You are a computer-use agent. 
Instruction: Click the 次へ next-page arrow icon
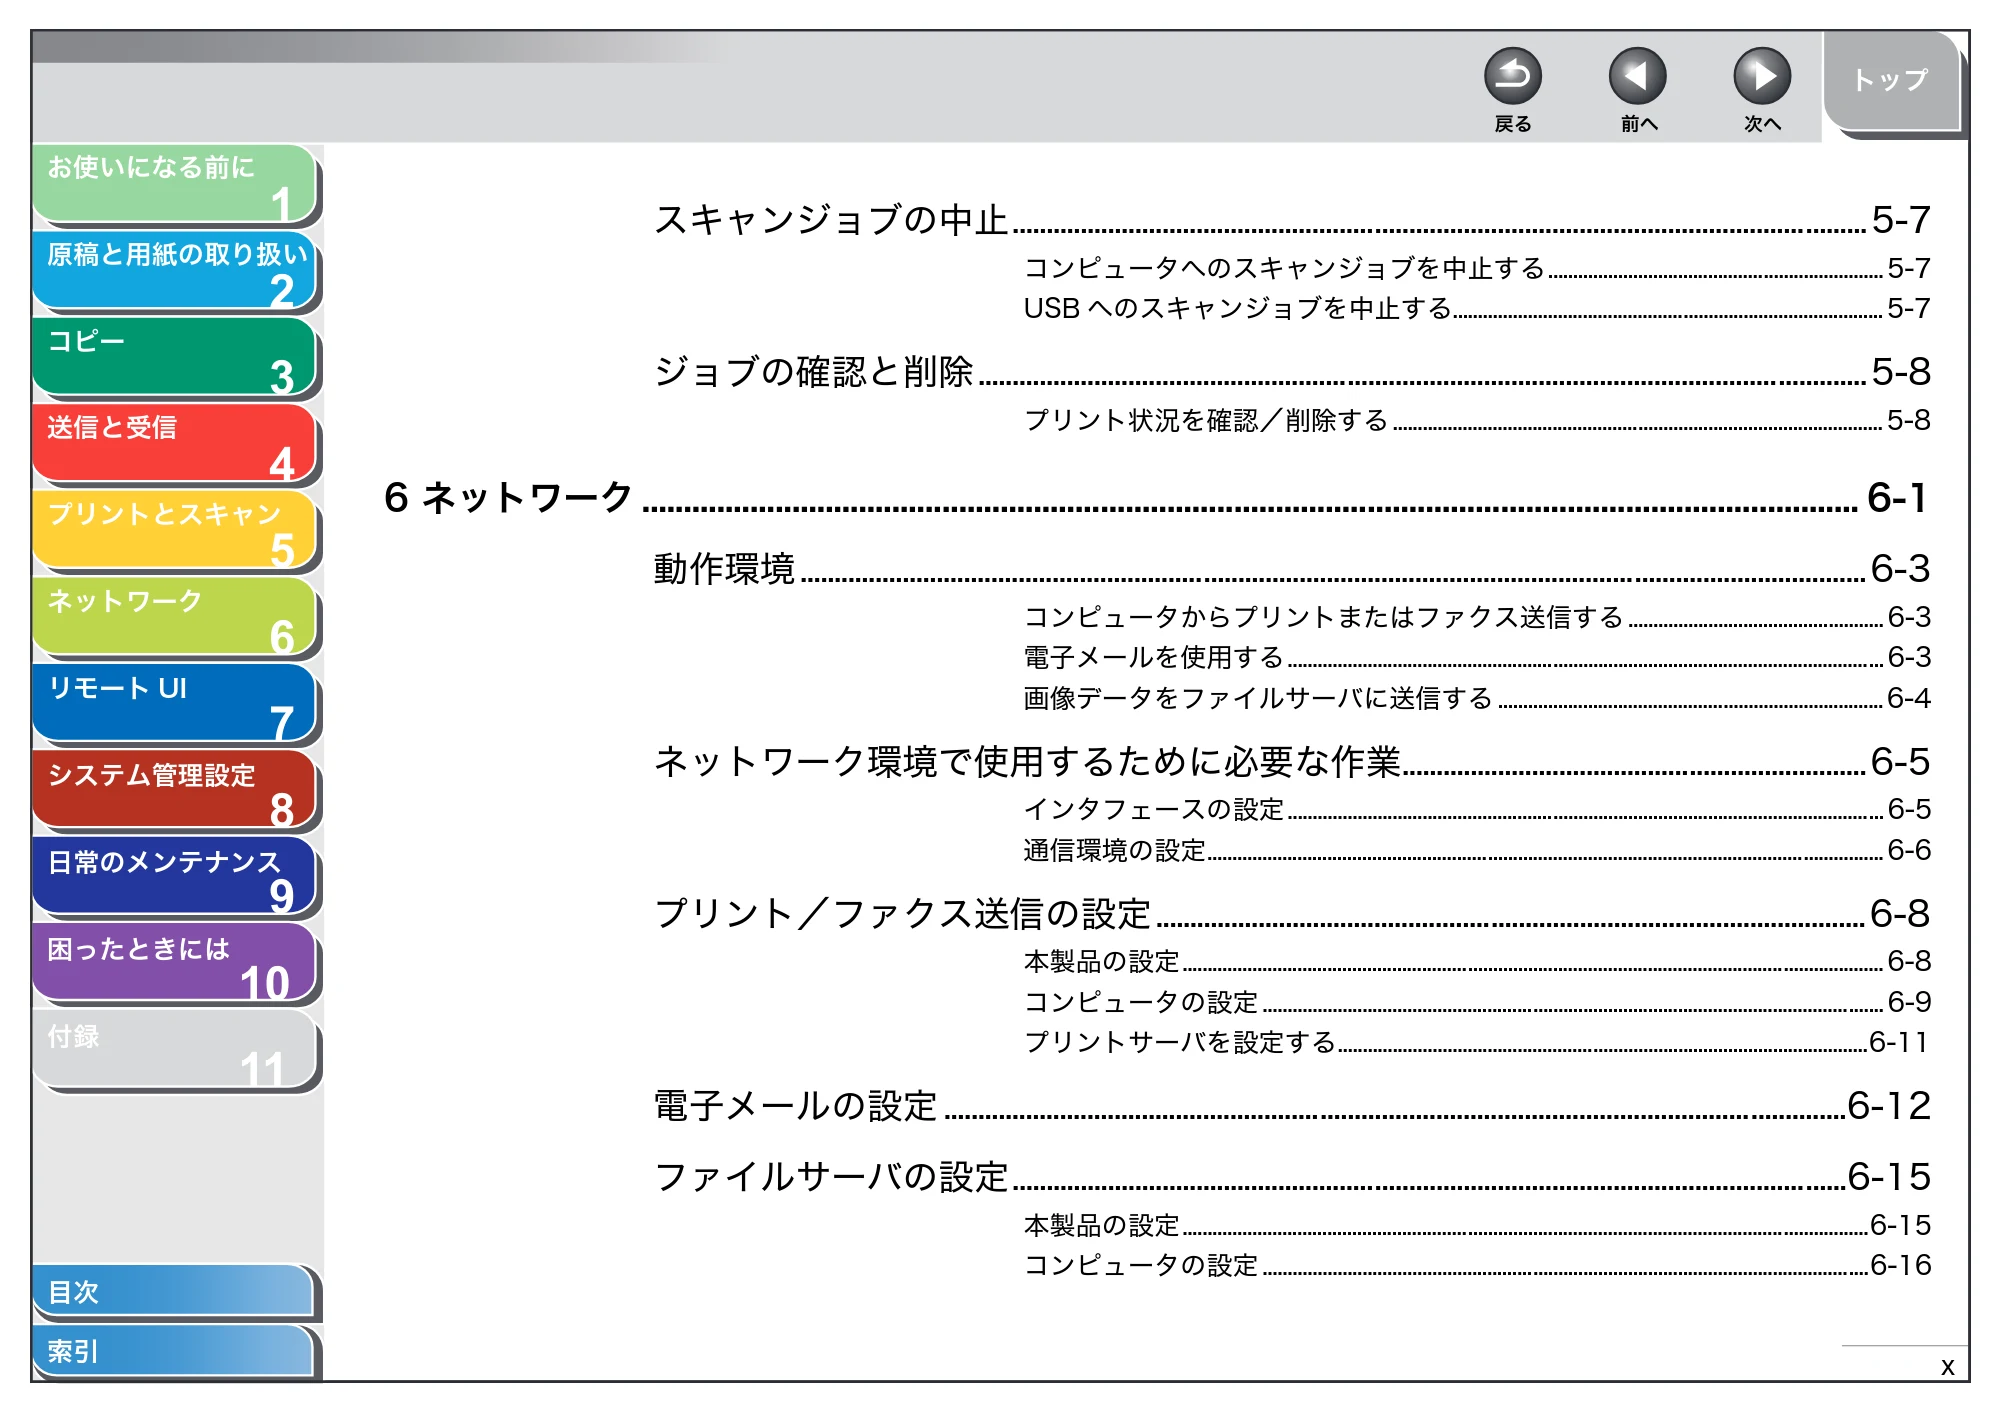[x=1761, y=77]
